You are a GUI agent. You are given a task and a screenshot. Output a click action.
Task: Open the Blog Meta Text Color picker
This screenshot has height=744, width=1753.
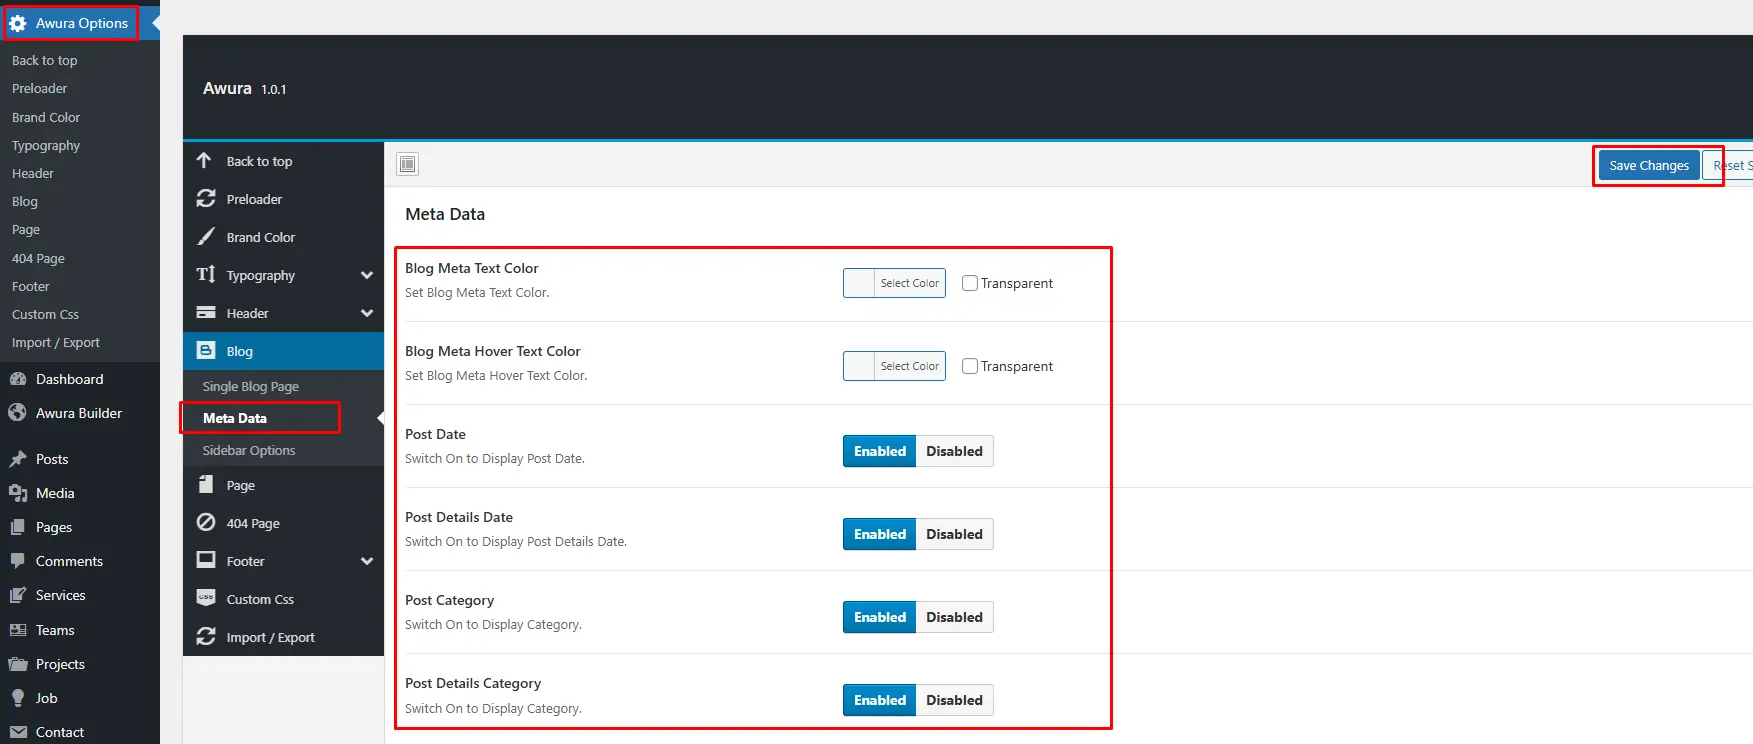894,283
